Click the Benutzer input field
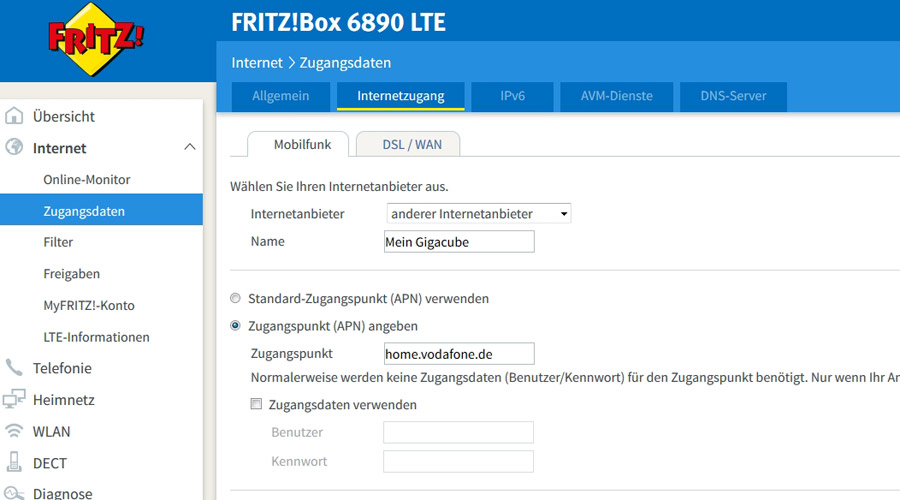Screen dimensions: 900x500 tap(459, 432)
